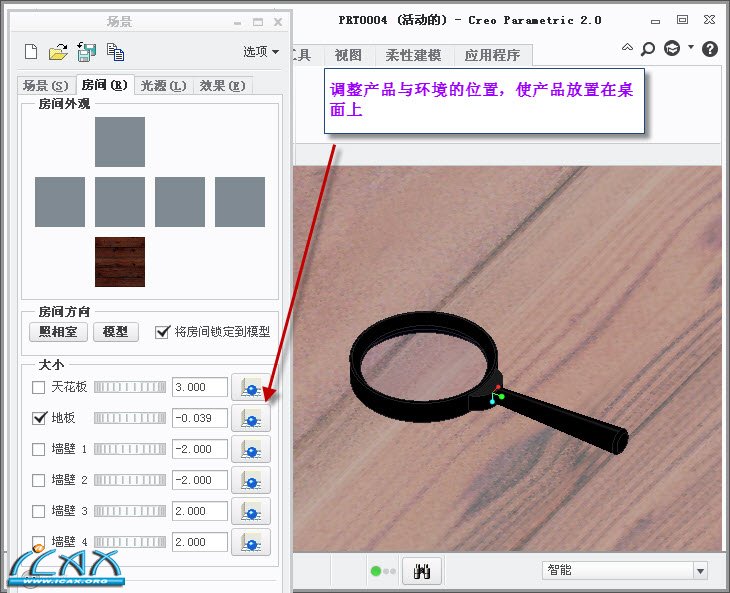Screen dimensions: 730x593
Task: Open the help question mark icon
Action: tap(710, 48)
